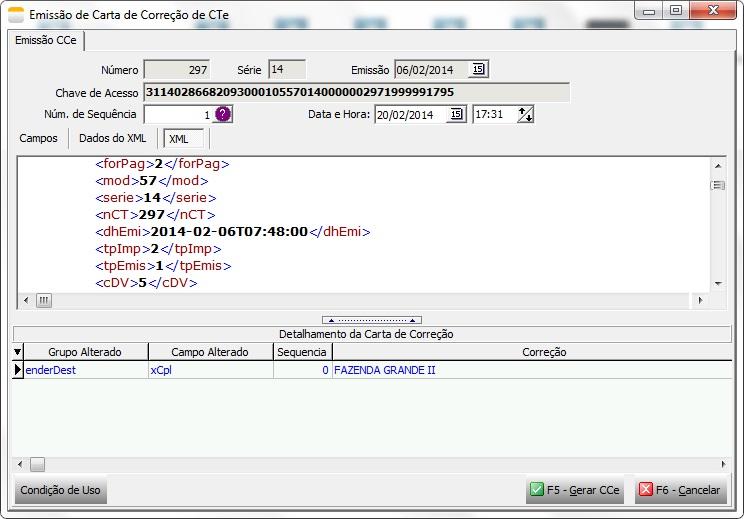744x519 pixels.
Task: Open the Emissão date calendar picker
Action: point(478,69)
